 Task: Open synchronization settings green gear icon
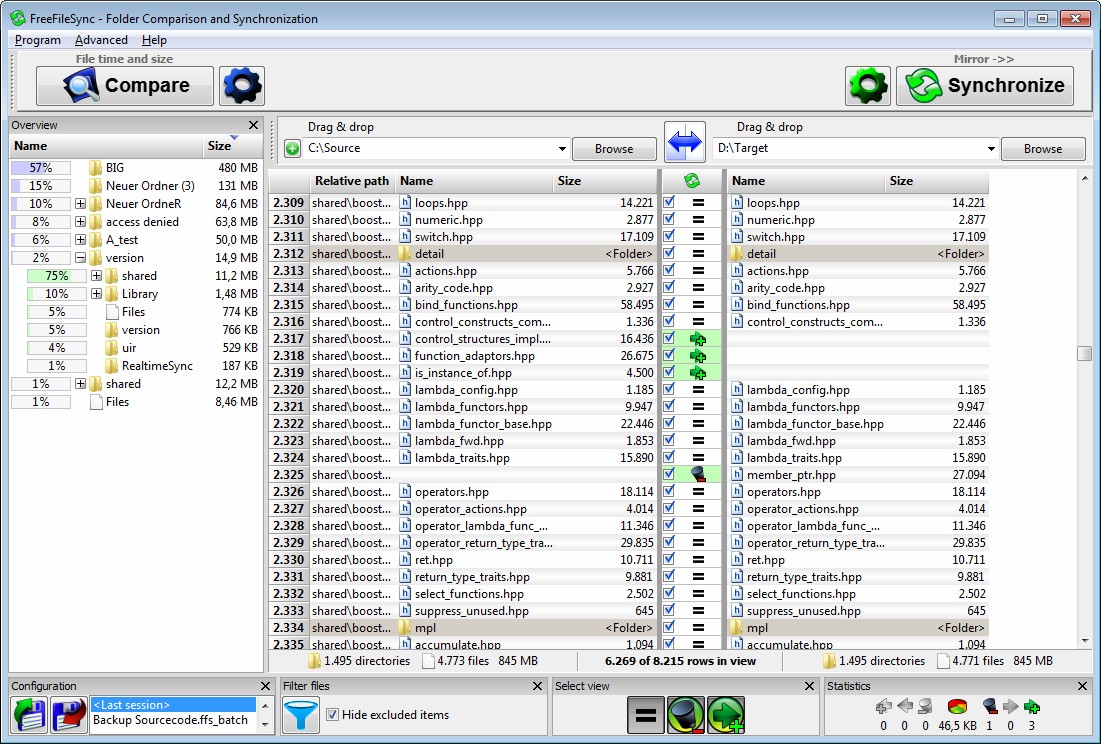[x=867, y=86]
